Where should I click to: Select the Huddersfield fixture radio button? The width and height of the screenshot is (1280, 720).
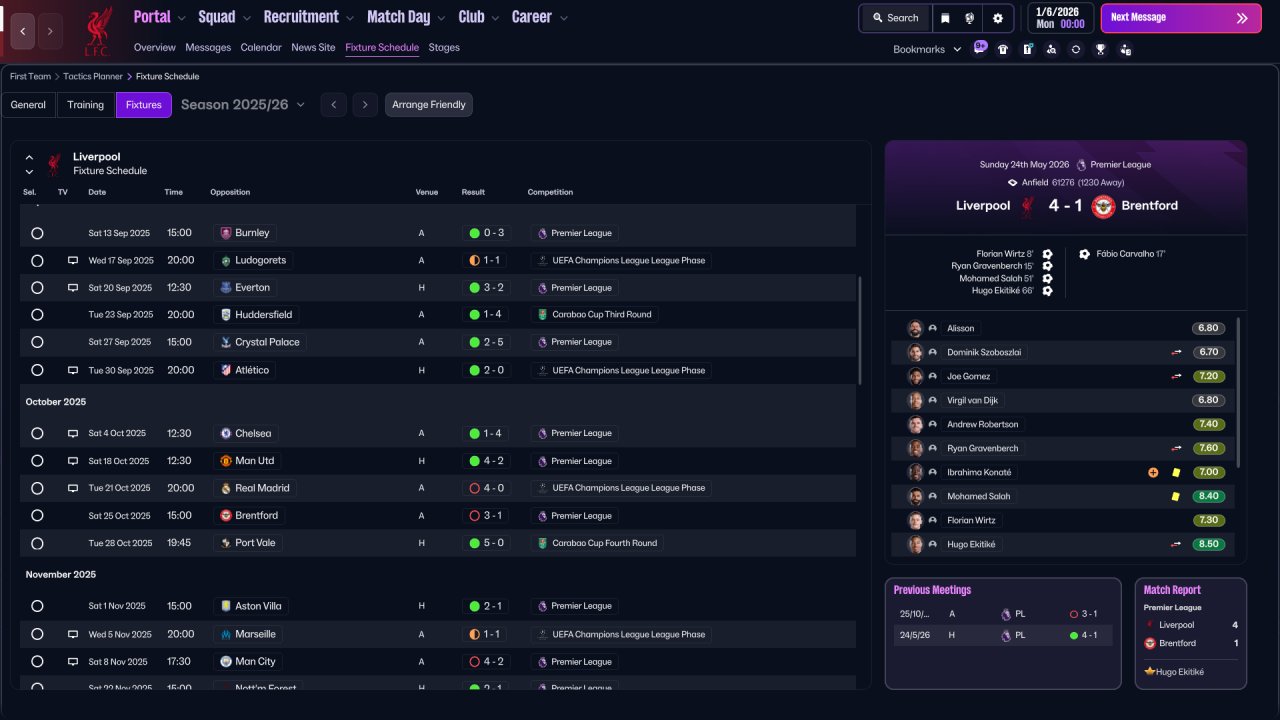click(x=37, y=315)
